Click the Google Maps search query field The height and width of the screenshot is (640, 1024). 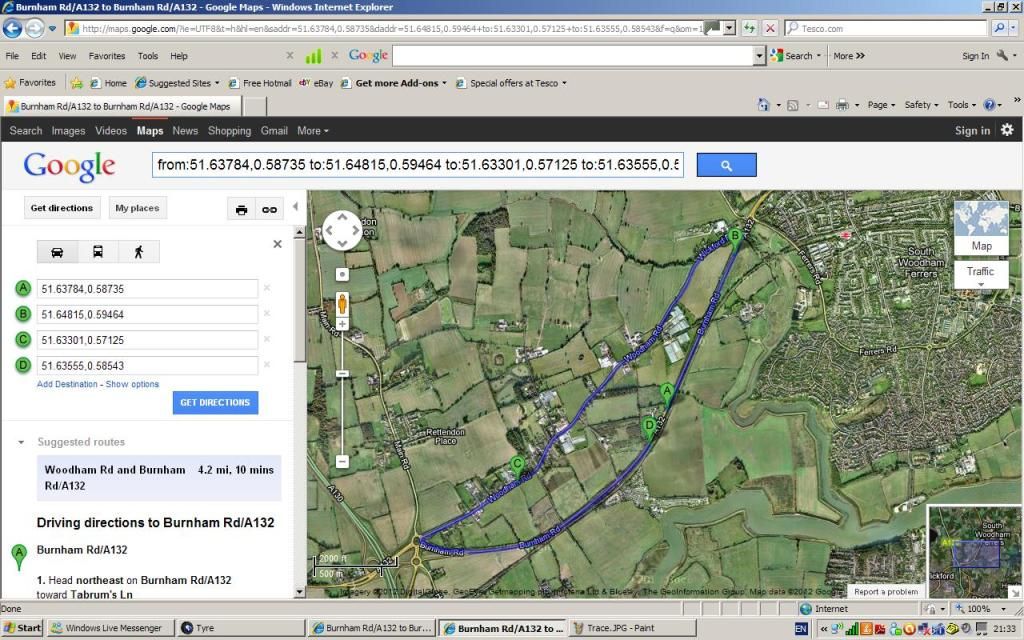(x=418, y=165)
